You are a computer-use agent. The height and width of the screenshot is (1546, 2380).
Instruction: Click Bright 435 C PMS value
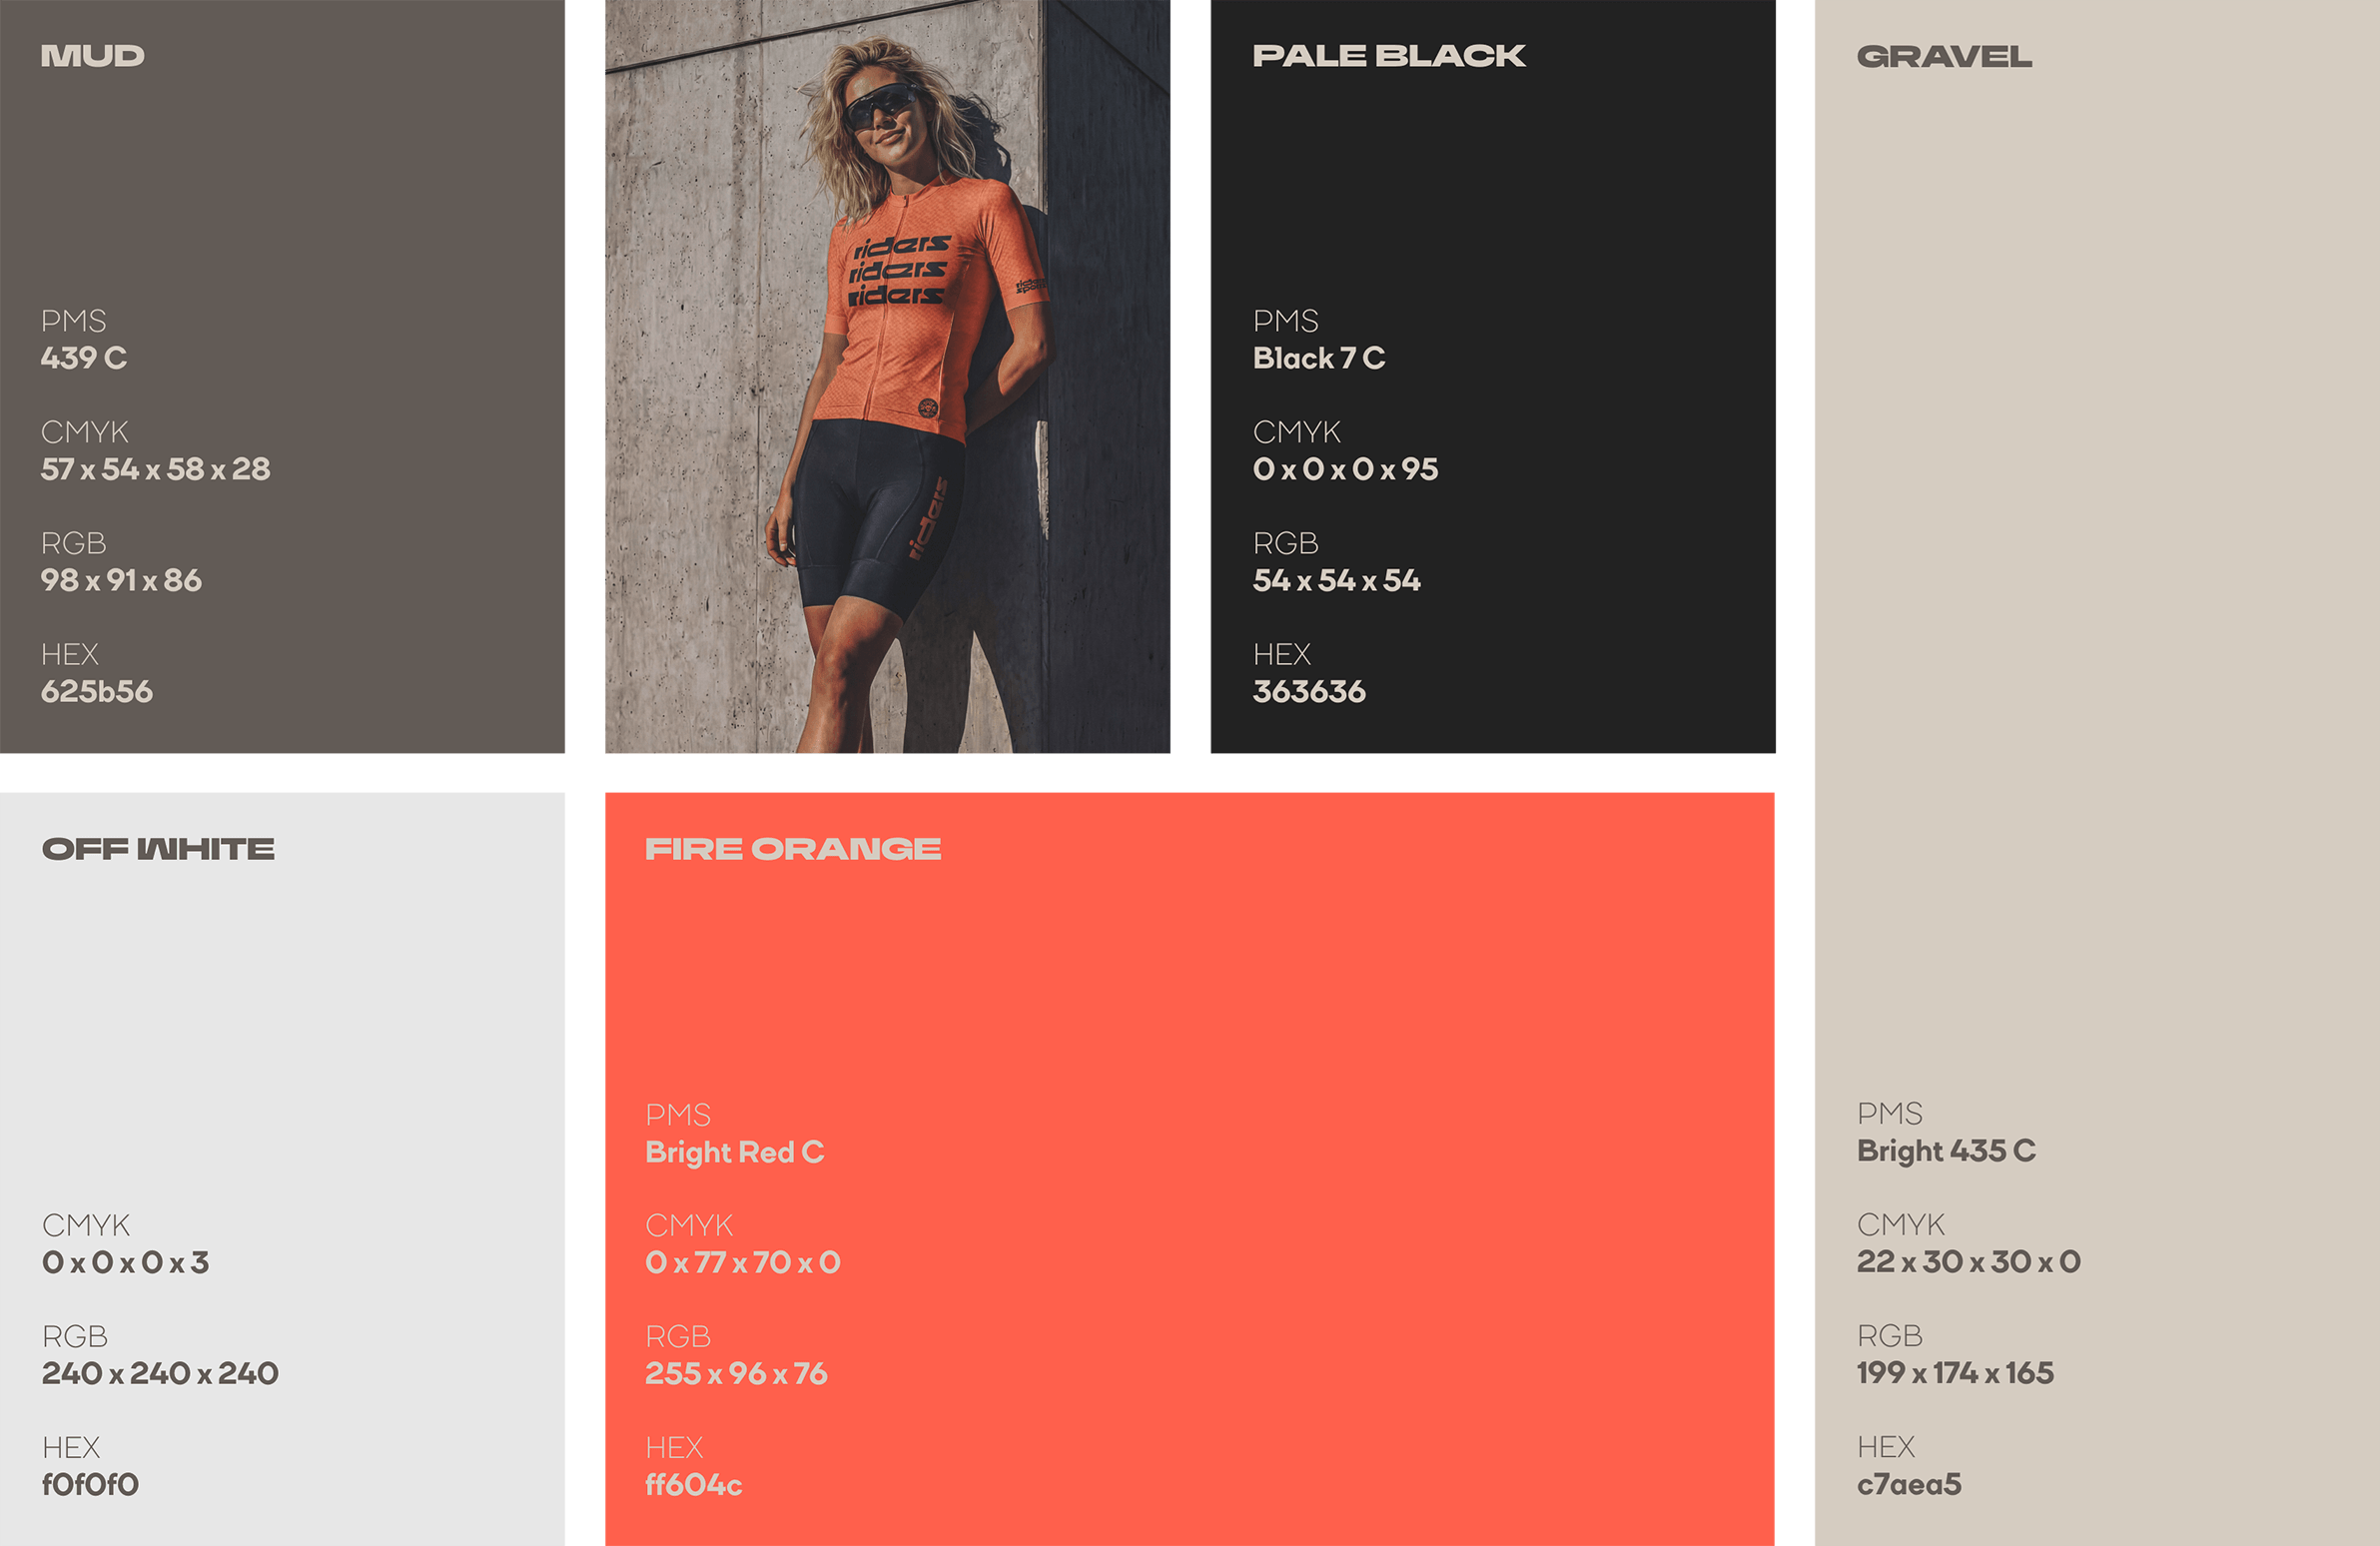(1946, 1151)
